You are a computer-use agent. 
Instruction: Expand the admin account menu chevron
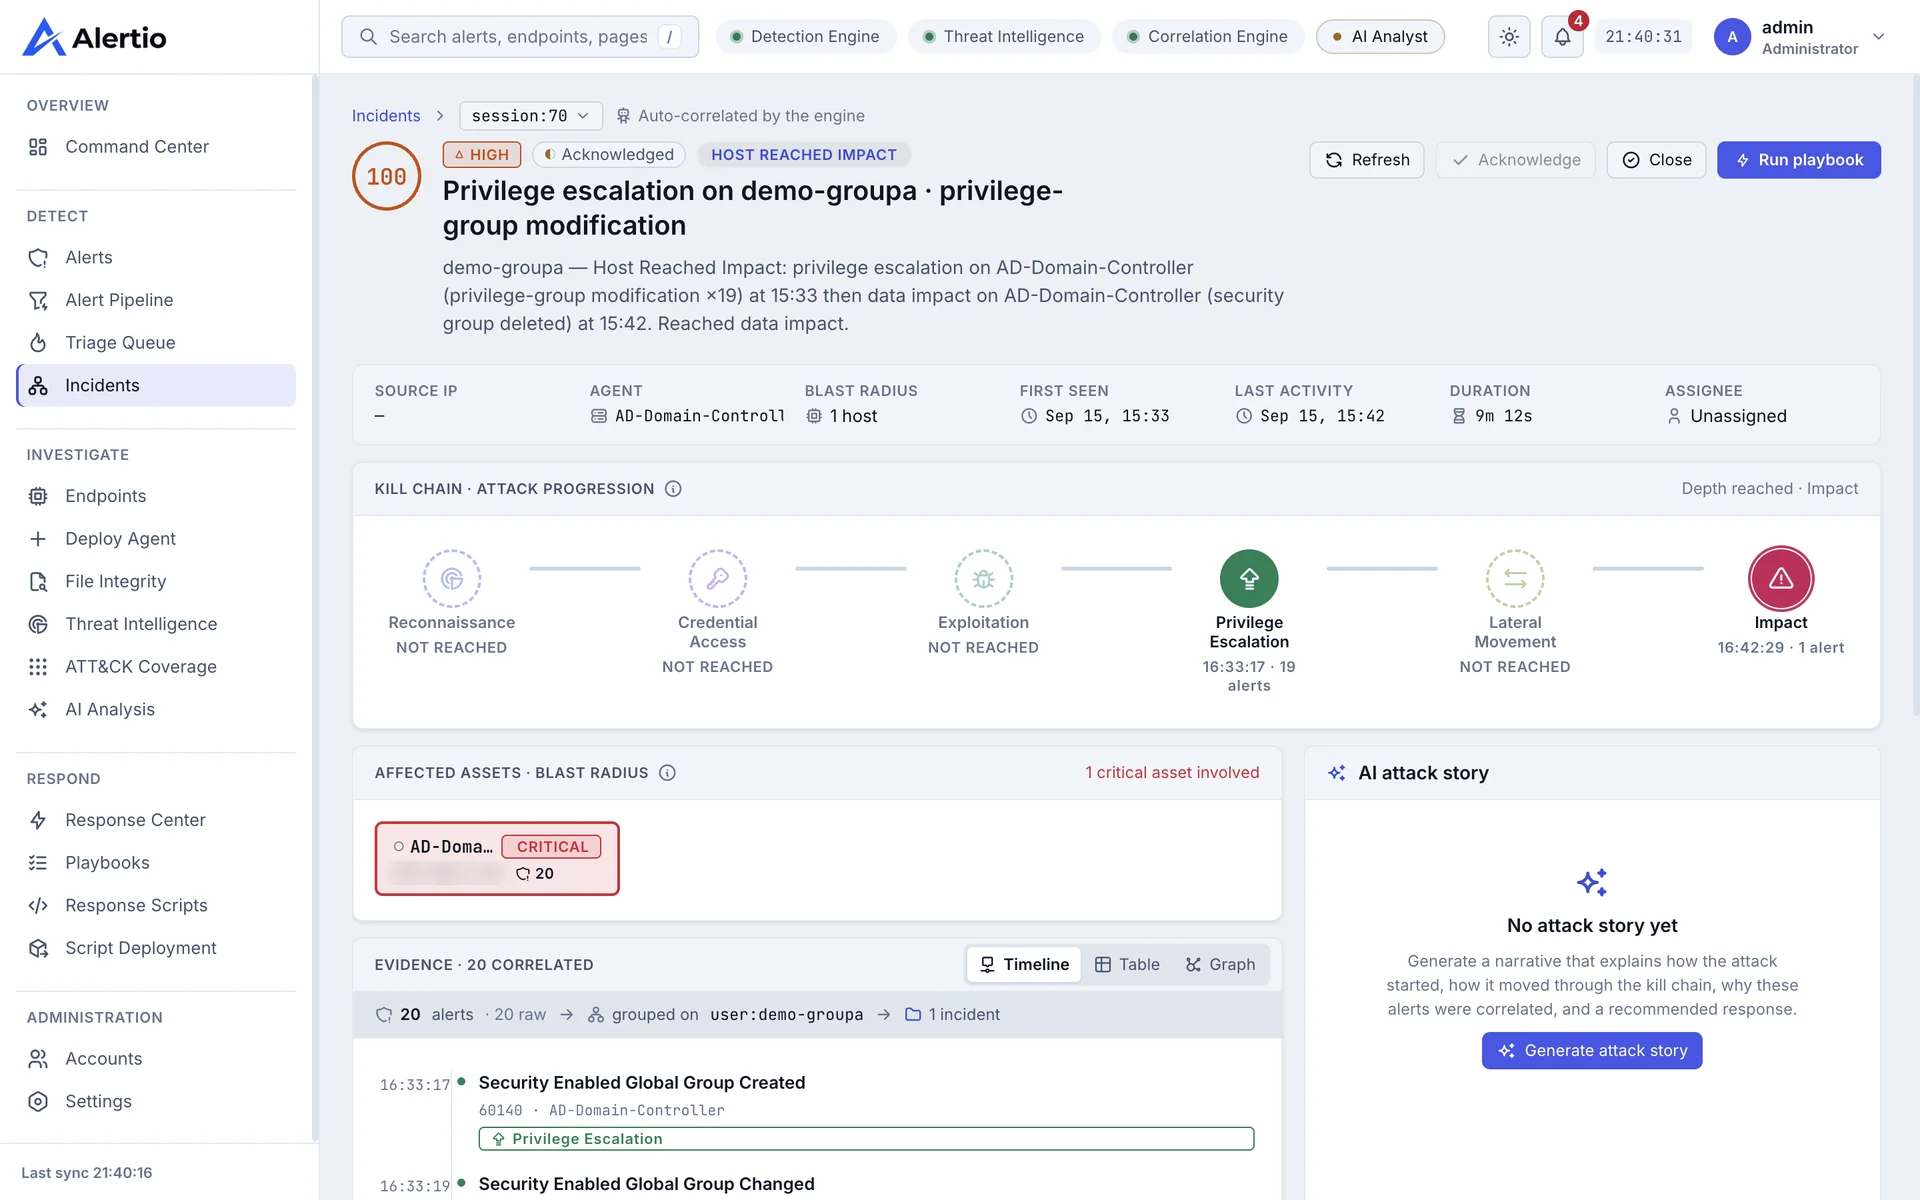pyautogui.click(x=1878, y=37)
